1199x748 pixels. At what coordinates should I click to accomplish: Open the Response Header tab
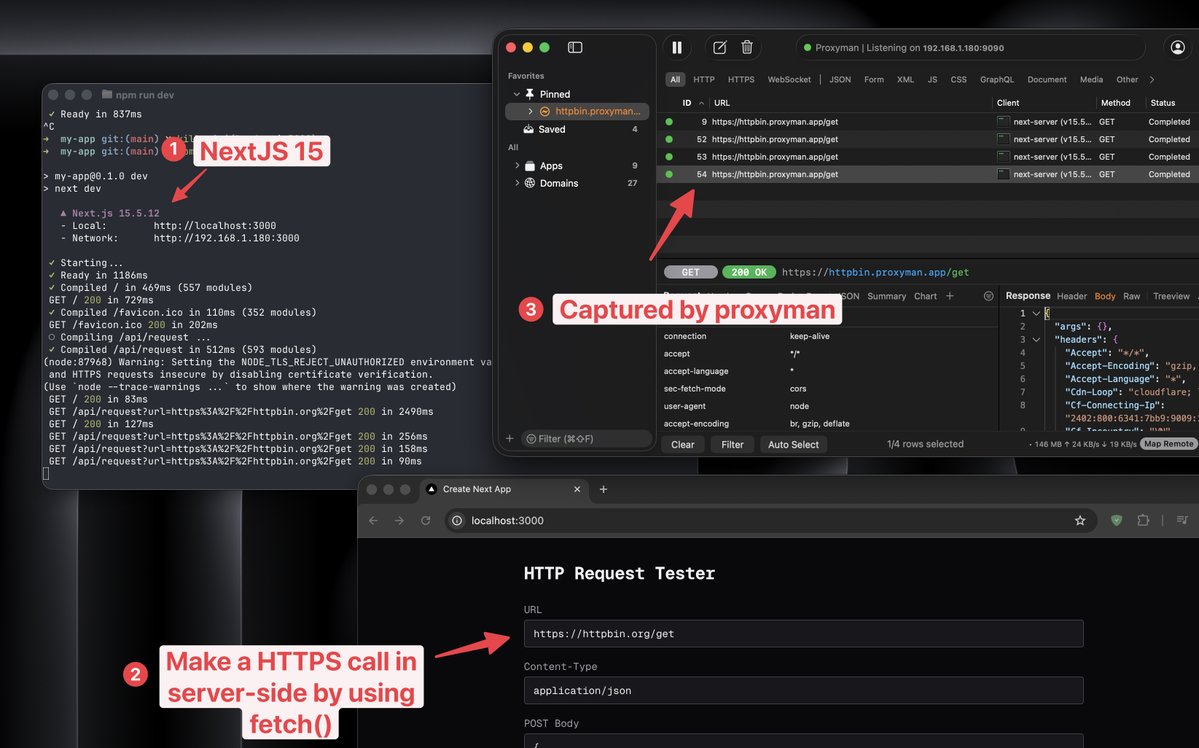point(1071,296)
